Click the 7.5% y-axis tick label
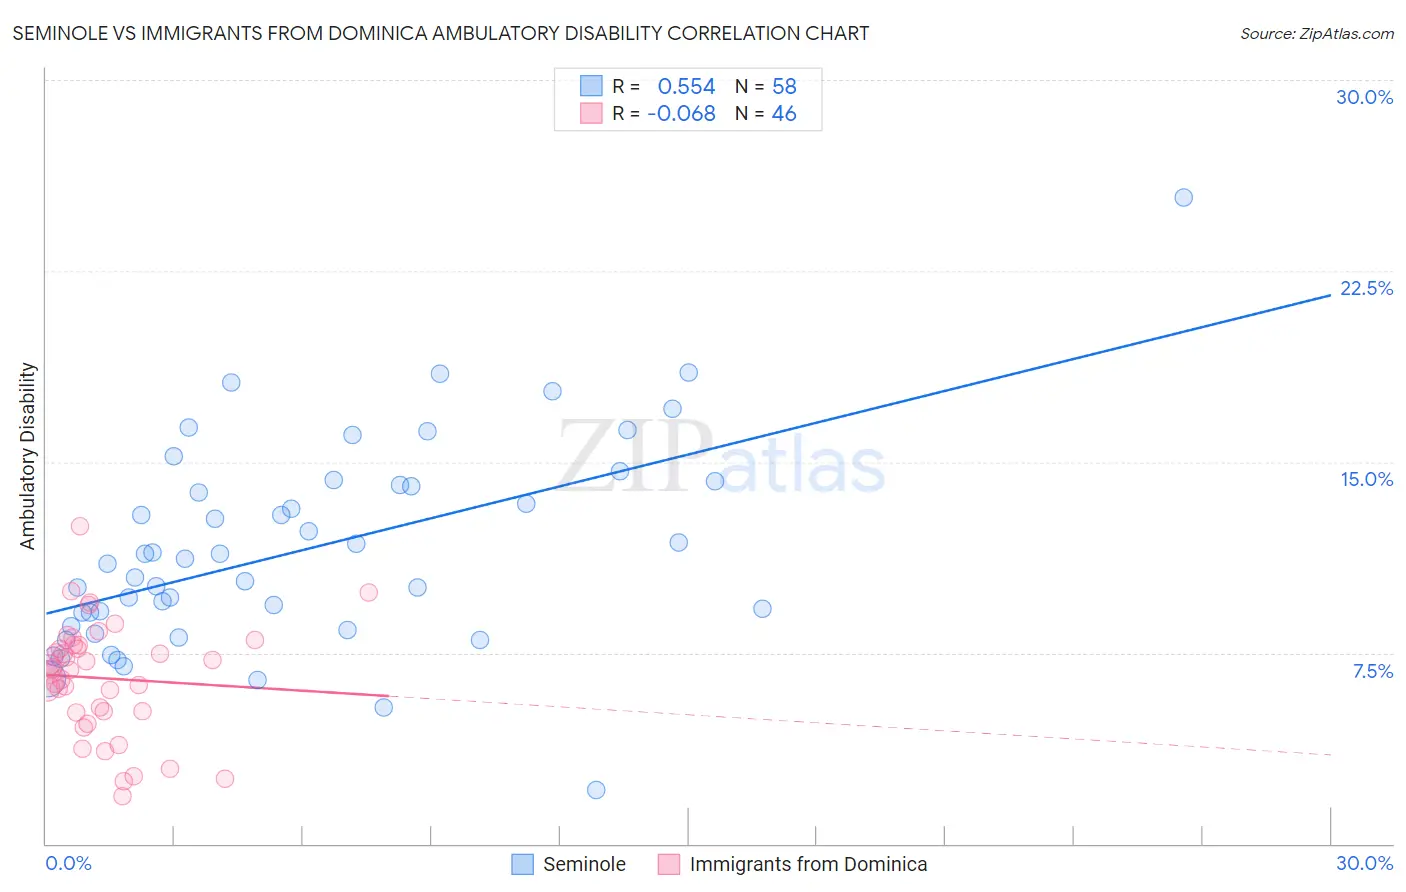This screenshot has height=892, width=1406. [1372, 671]
